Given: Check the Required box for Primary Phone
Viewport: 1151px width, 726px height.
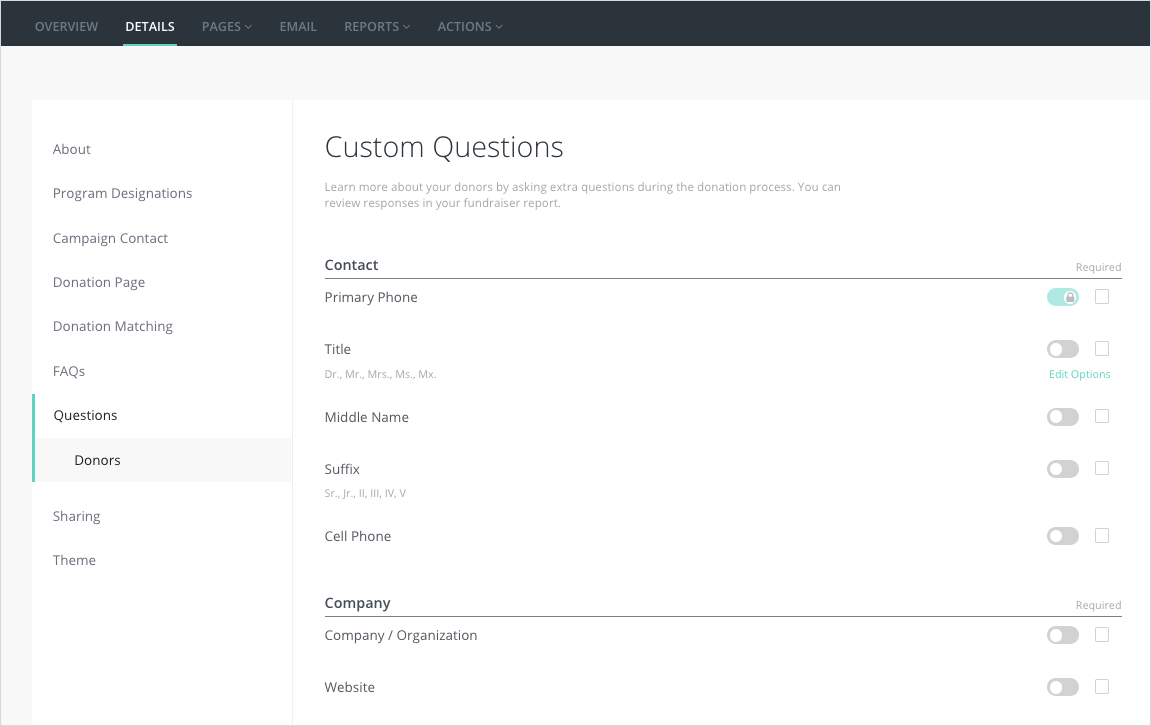Looking at the screenshot, I should tap(1102, 297).
